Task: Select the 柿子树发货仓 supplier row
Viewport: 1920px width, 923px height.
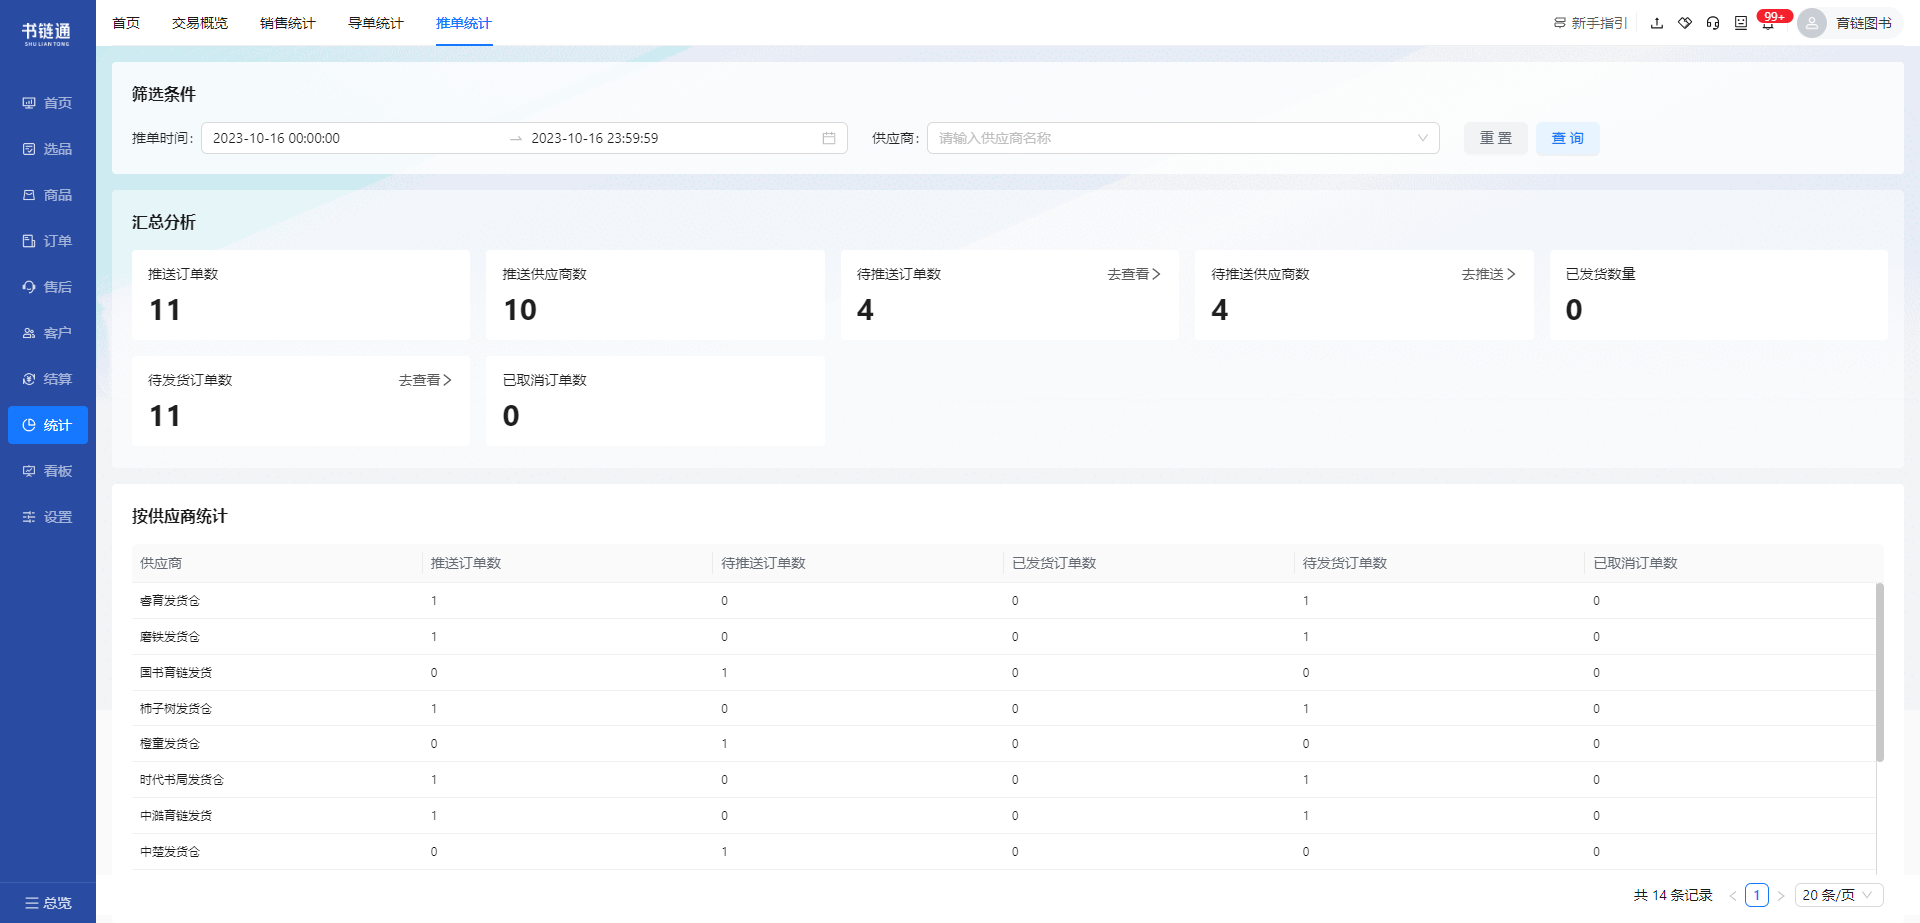Action: point(1004,709)
